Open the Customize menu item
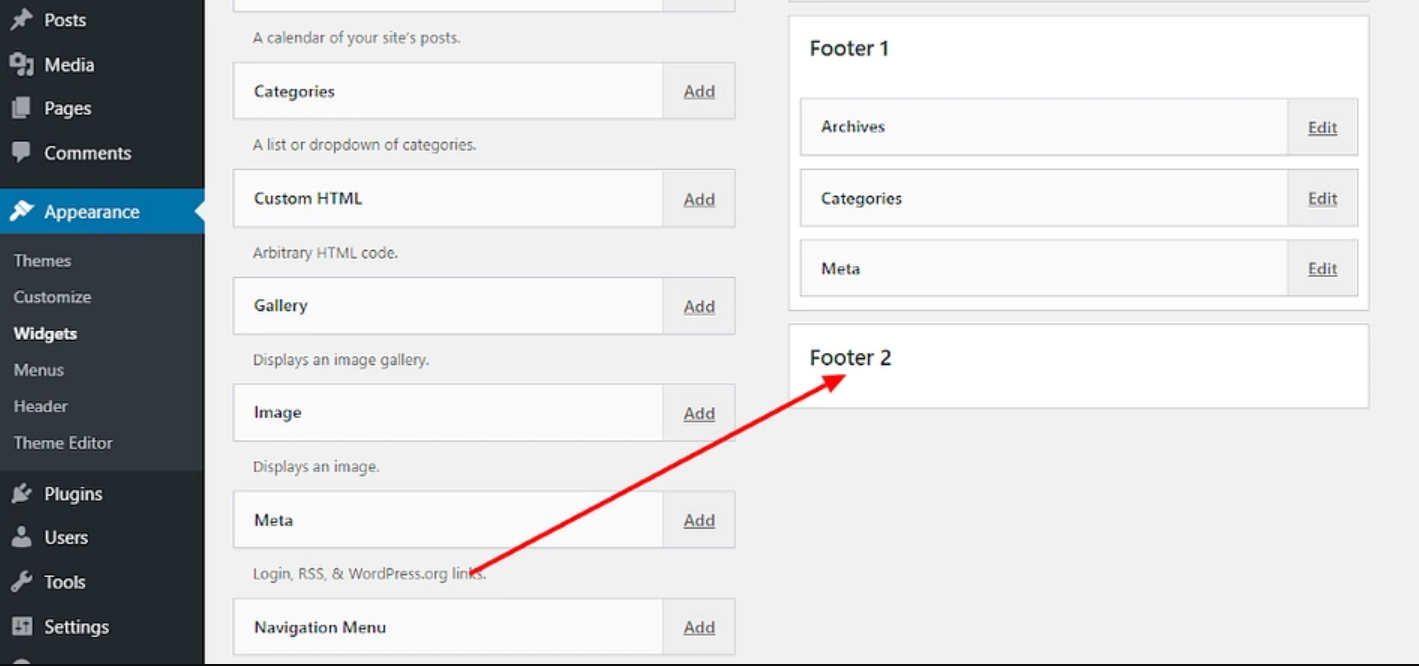 click(52, 296)
